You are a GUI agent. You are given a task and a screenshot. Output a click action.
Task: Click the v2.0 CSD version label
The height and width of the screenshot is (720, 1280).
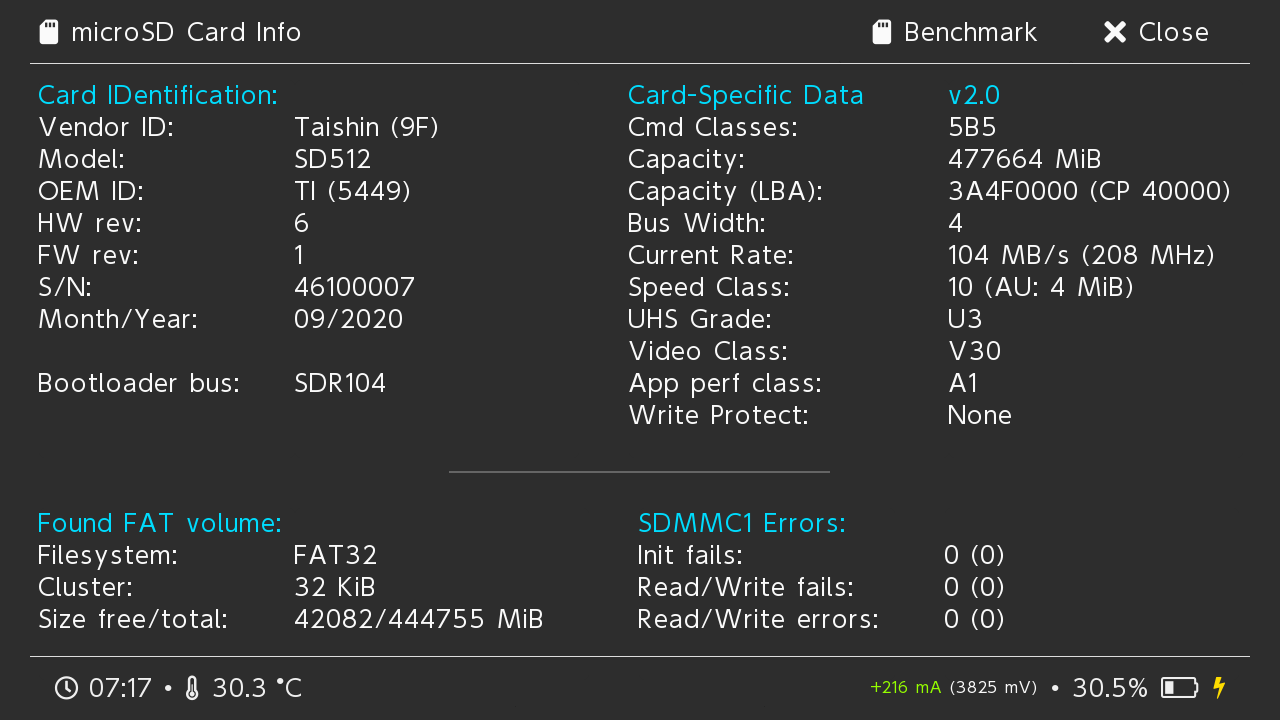[x=973, y=94]
